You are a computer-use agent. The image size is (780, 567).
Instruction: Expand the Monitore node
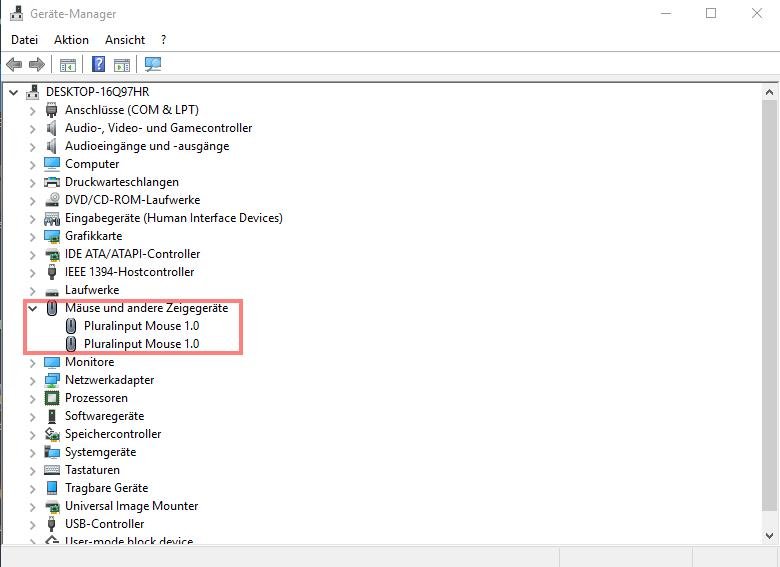click(32, 363)
